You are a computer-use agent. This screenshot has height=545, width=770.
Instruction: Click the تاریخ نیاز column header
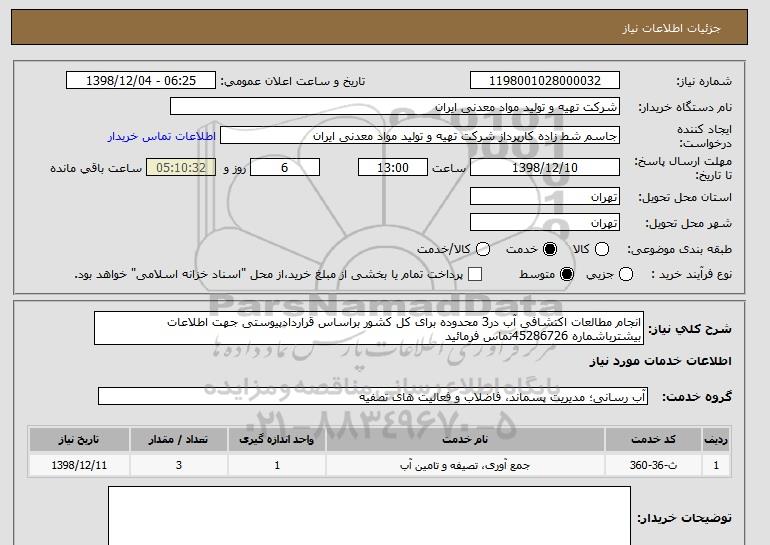(79, 439)
